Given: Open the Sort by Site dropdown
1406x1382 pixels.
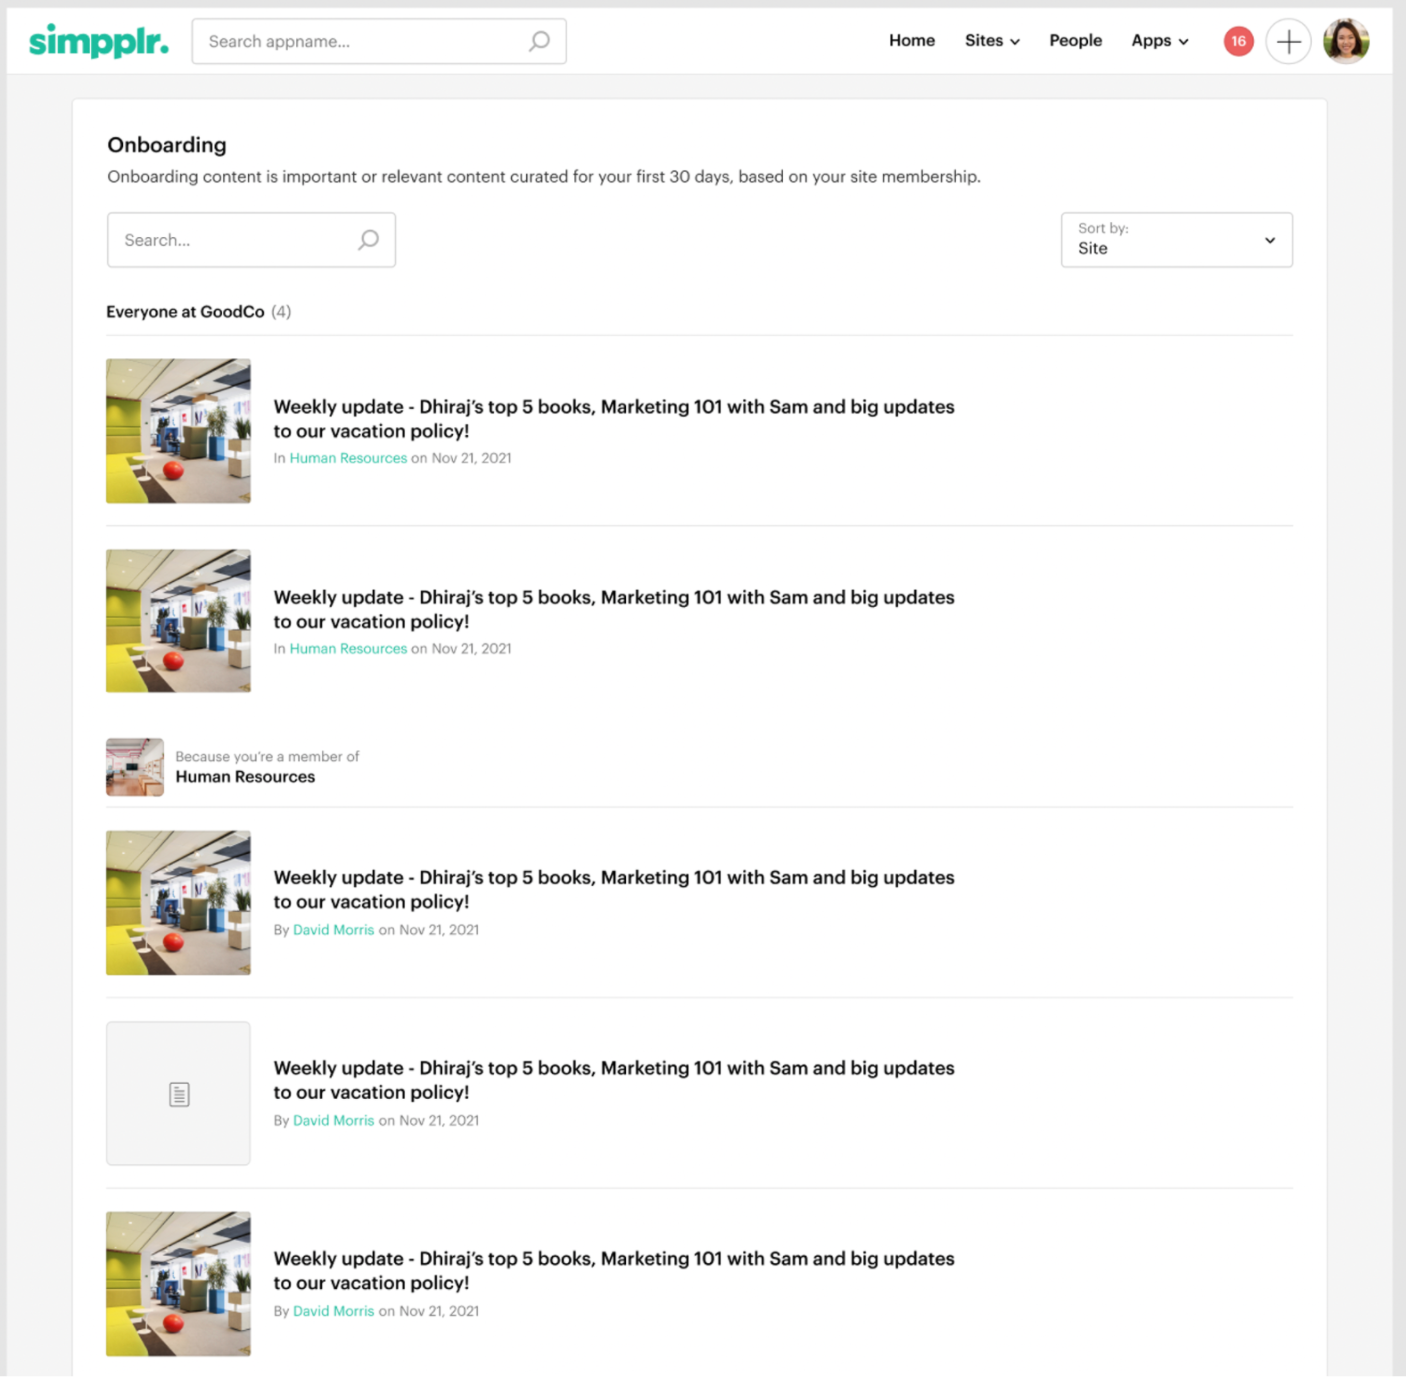Looking at the screenshot, I should click(1176, 240).
